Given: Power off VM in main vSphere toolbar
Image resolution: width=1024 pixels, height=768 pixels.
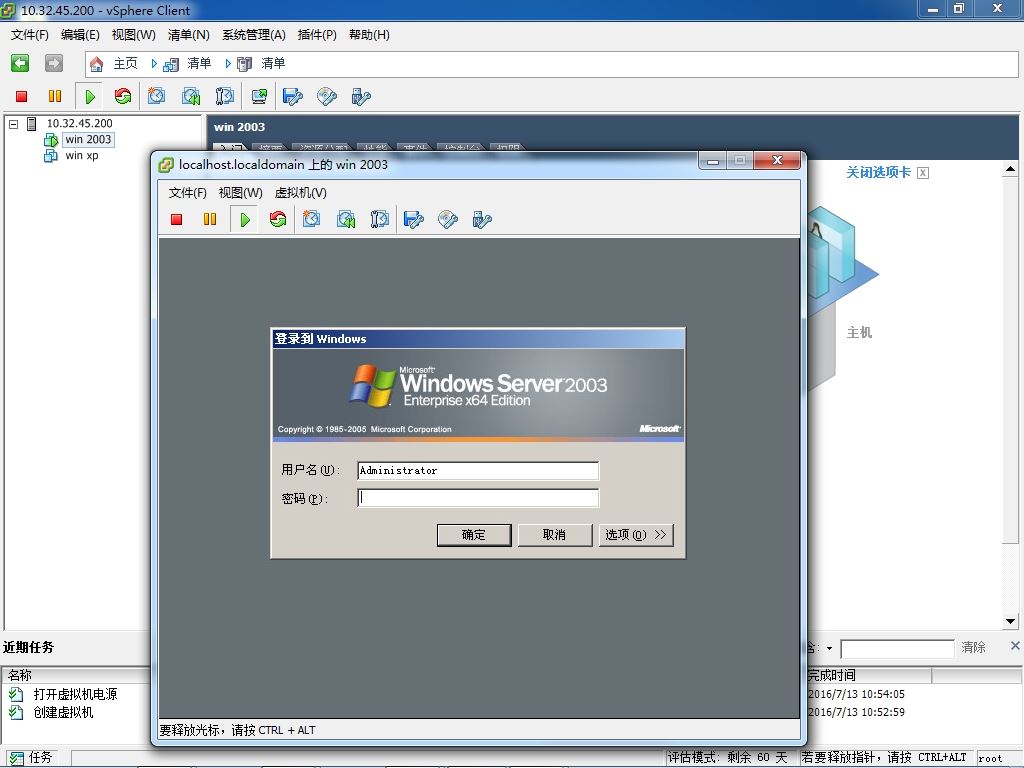Looking at the screenshot, I should pyautogui.click(x=22, y=97).
